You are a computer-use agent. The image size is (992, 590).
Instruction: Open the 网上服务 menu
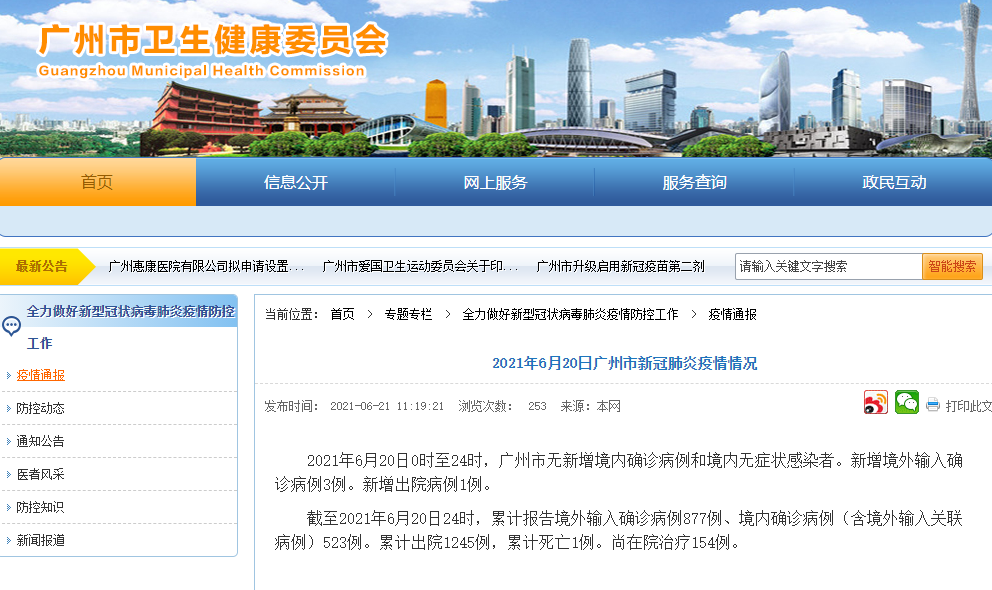[x=494, y=181]
